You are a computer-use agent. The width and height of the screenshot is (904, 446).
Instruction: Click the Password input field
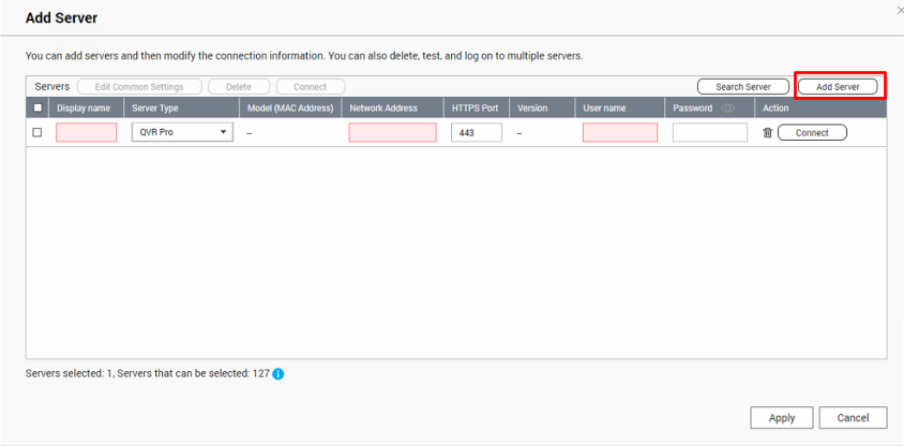pyautogui.click(x=710, y=133)
